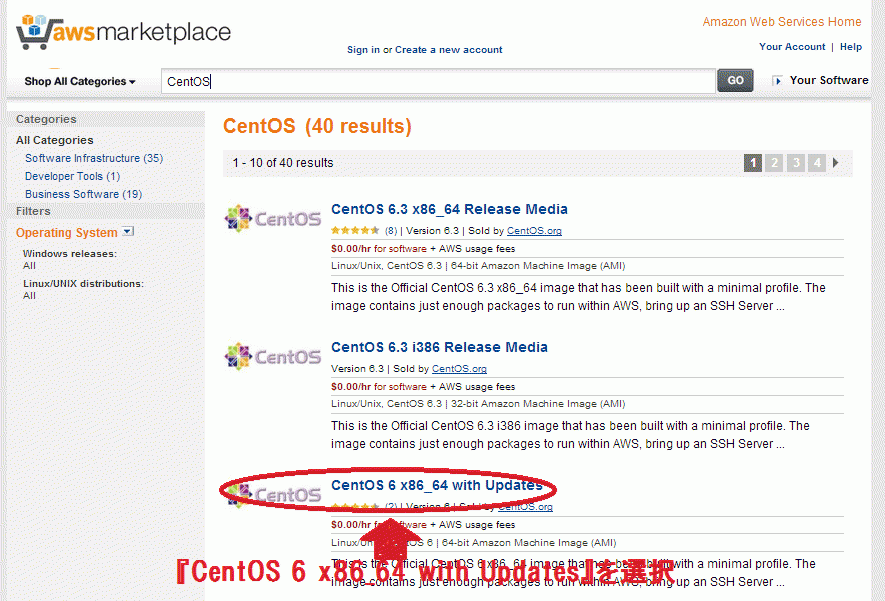The width and height of the screenshot is (885, 601).
Task: Click the 'CentOS (40 results)' heading
Action: point(317,126)
